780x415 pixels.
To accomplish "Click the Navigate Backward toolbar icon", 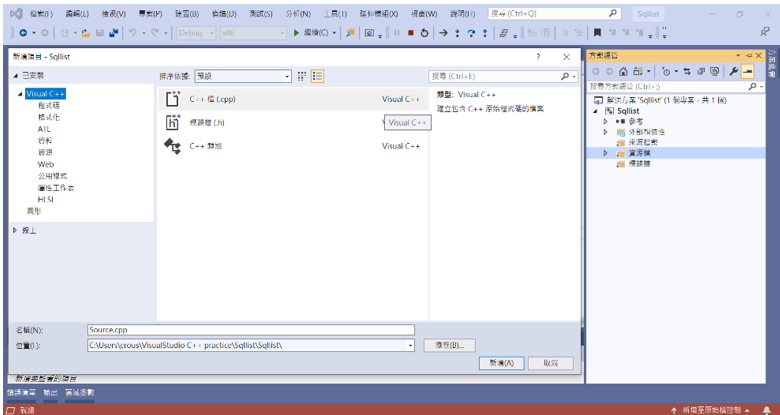I will [x=23, y=33].
